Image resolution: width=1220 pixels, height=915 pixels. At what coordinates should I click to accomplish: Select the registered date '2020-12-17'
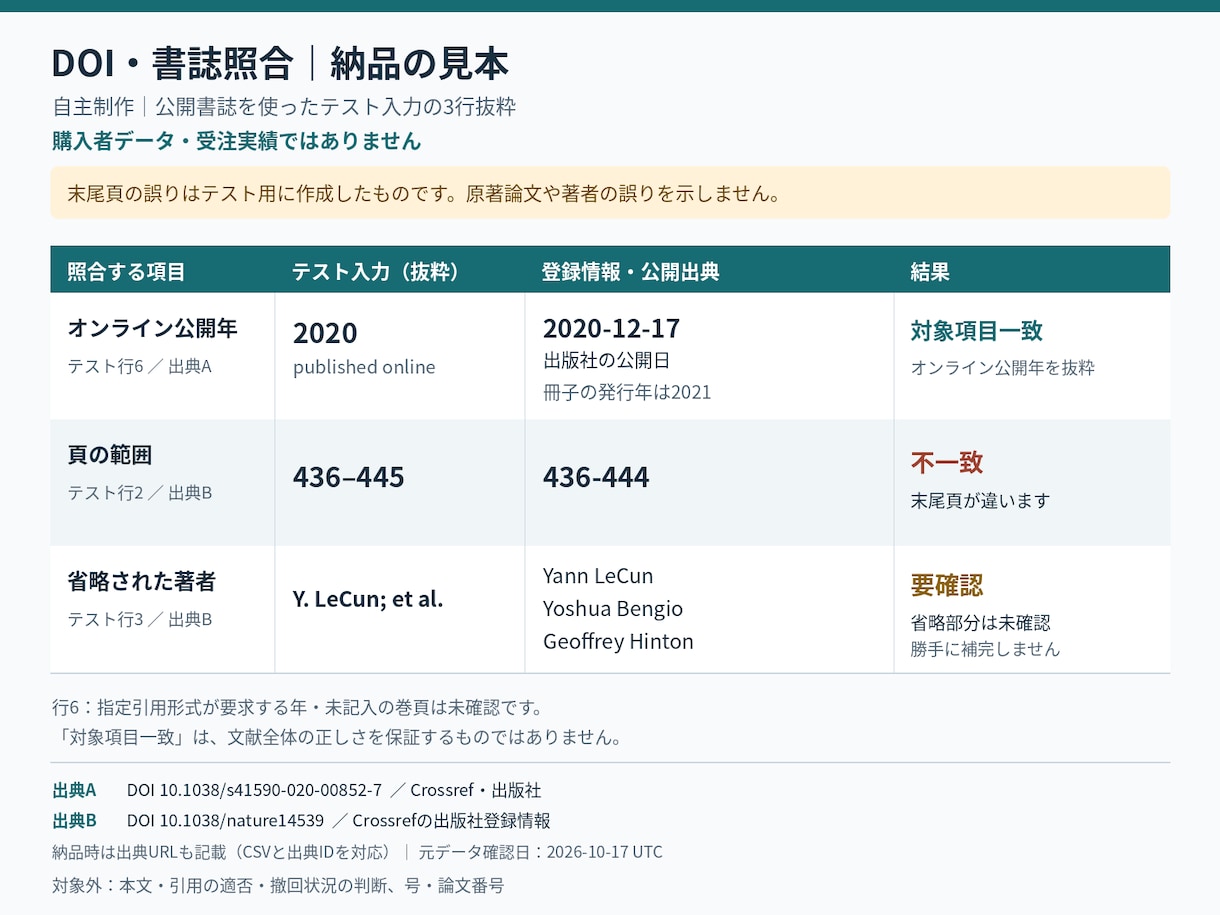[611, 328]
